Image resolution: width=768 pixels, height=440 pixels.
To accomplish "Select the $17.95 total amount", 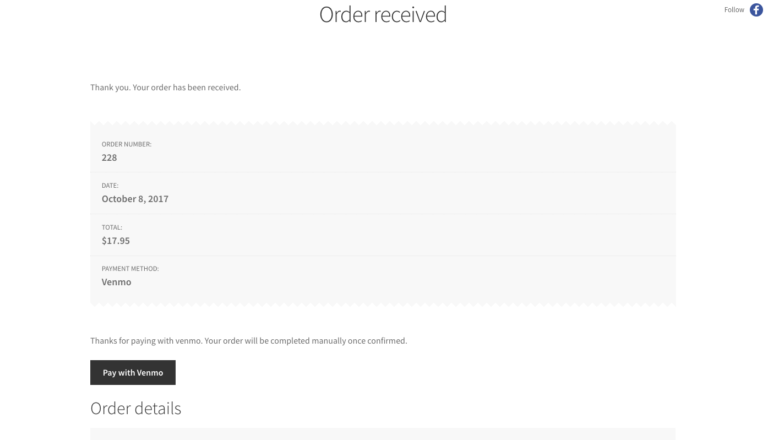I will (116, 241).
